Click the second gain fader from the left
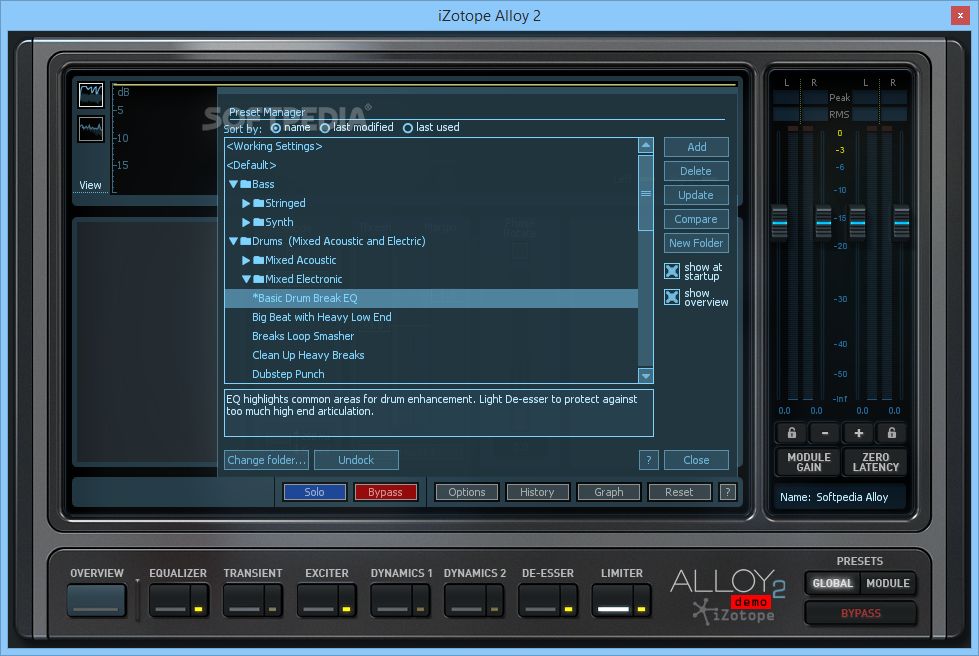 click(824, 222)
